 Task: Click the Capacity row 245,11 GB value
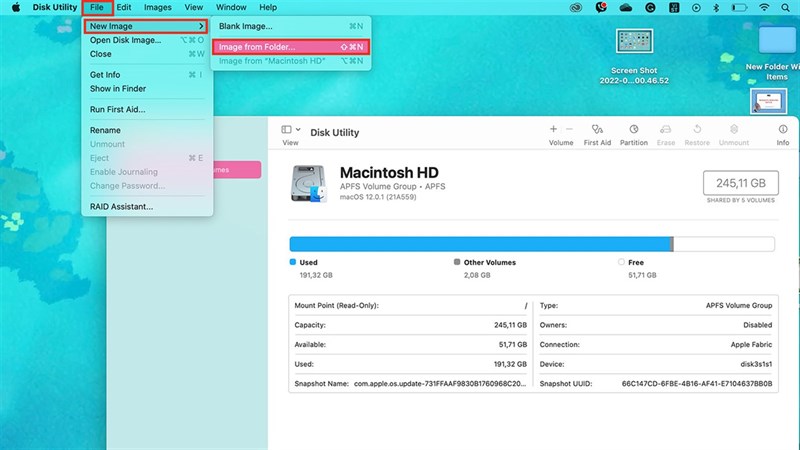(510, 325)
